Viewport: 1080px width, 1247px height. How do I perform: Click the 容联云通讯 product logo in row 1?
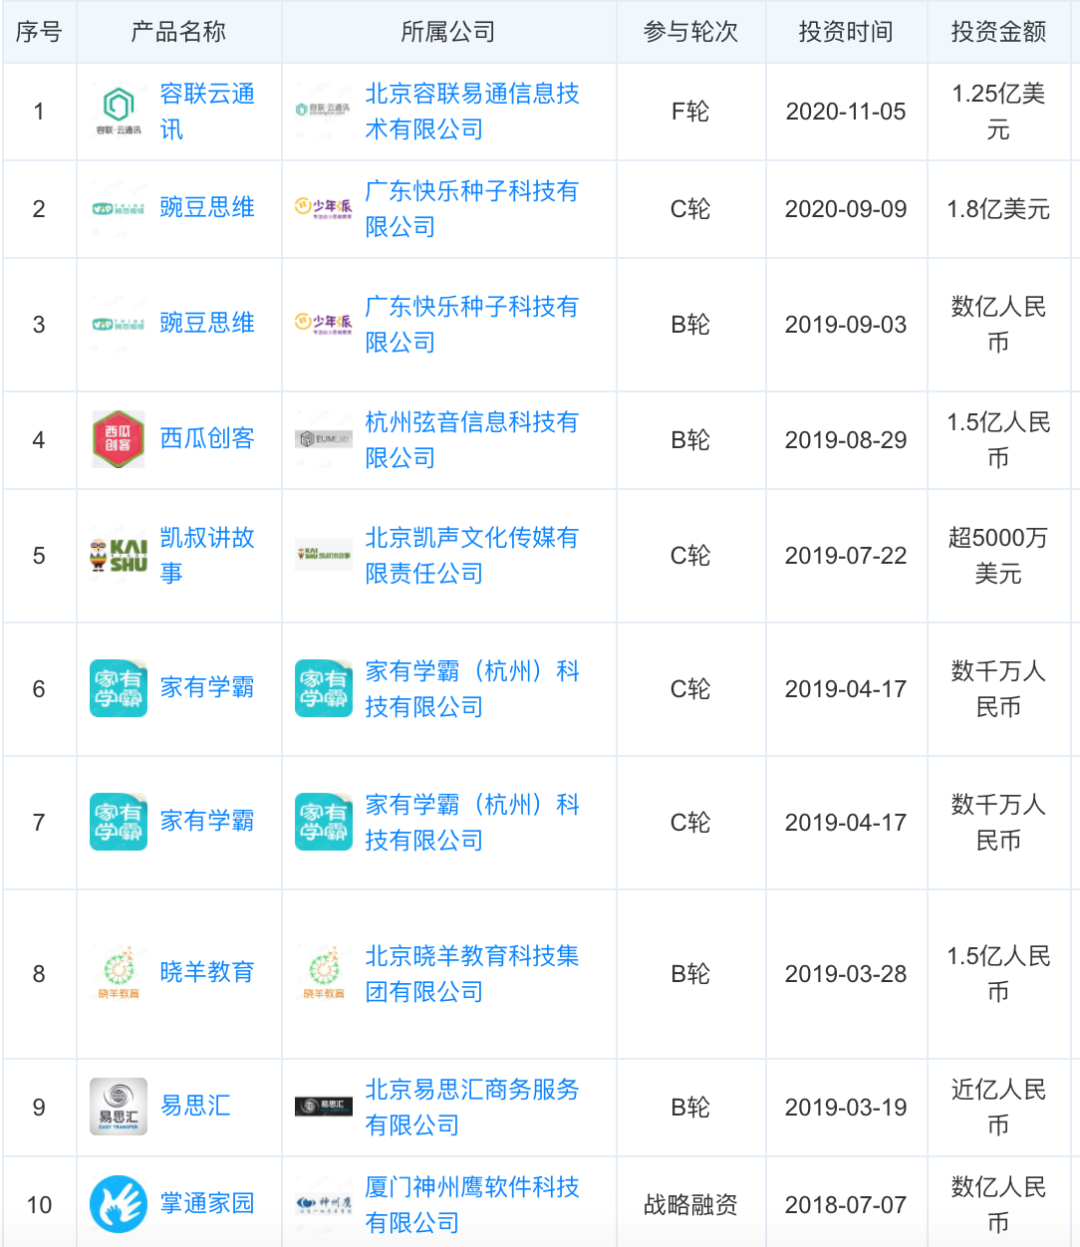(119, 111)
